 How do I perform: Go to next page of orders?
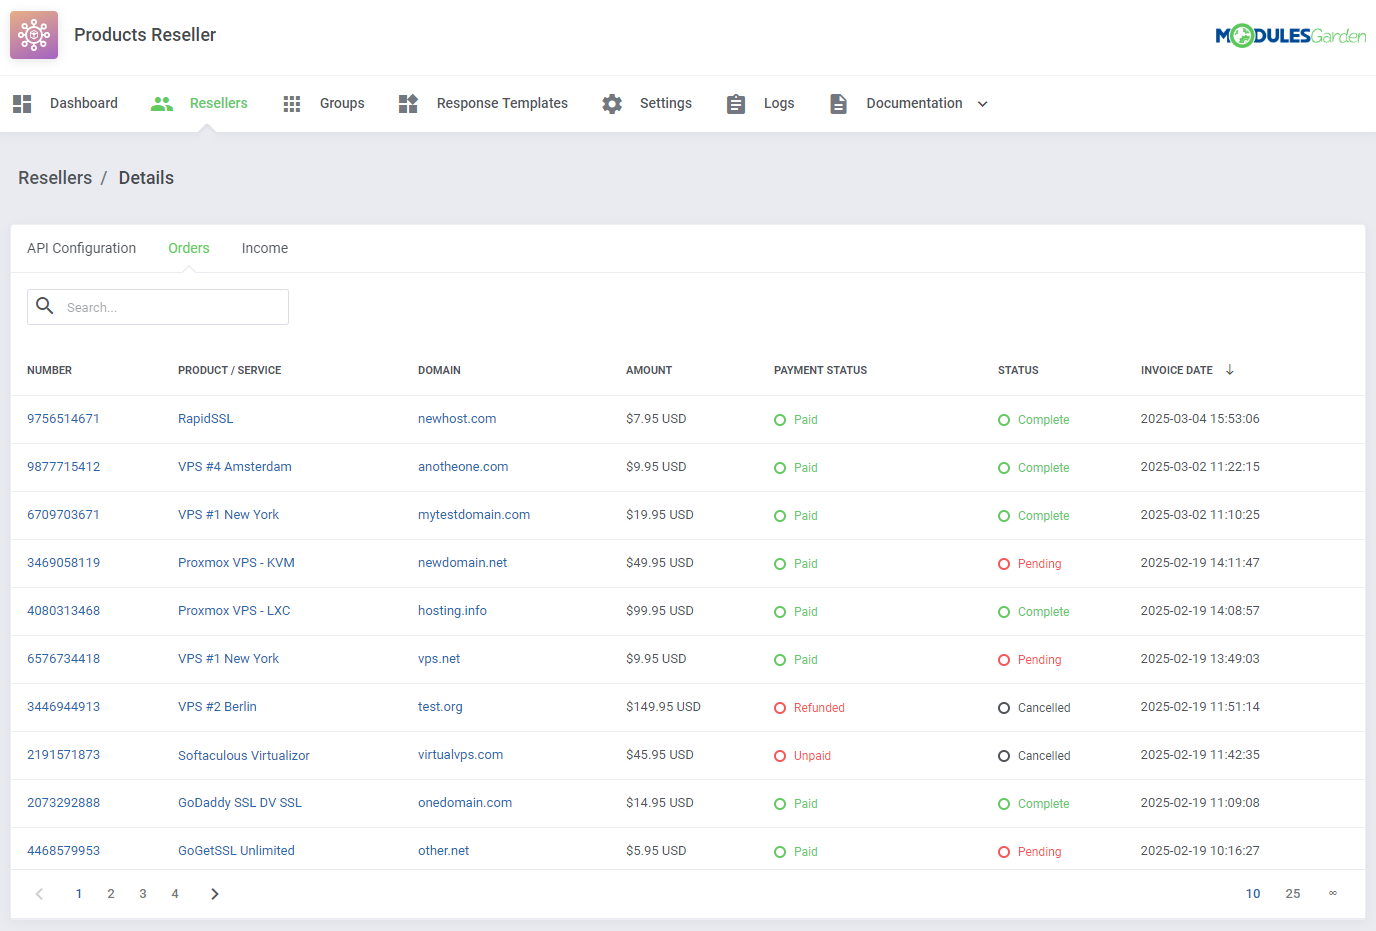pyautogui.click(x=214, y=894)
